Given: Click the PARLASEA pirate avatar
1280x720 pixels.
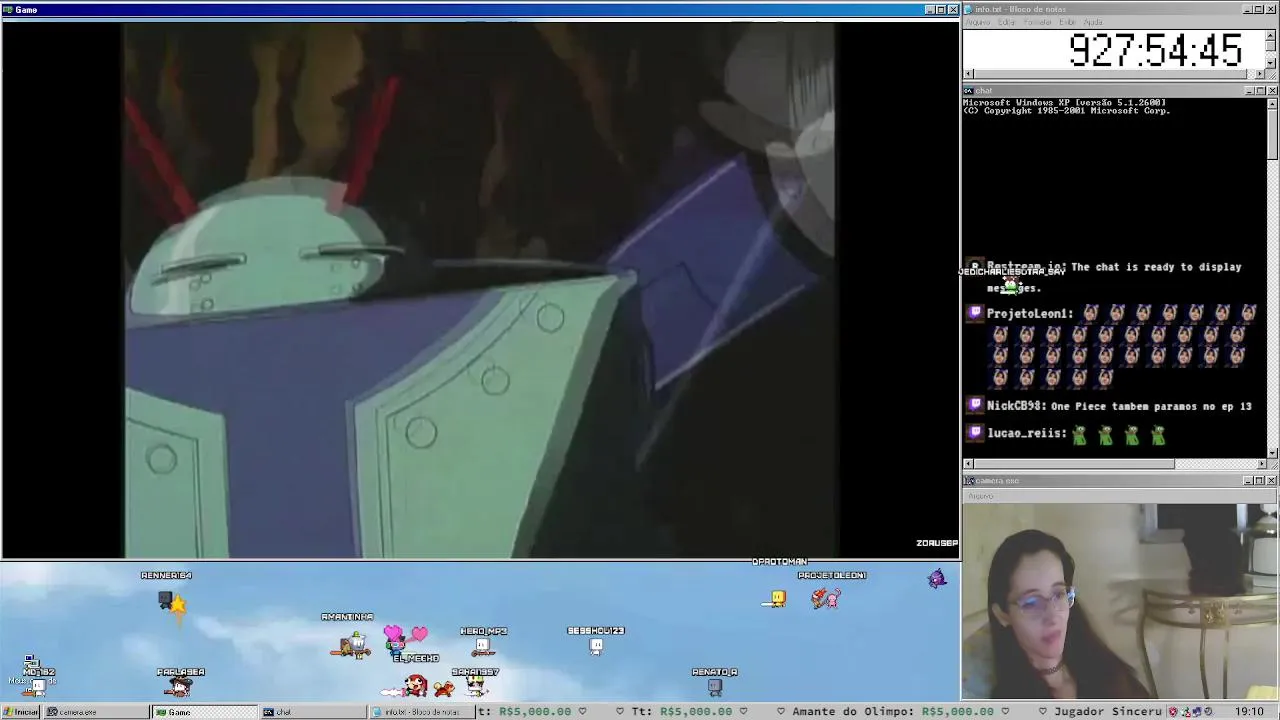Looking at the screenshot, I should pyautogui.click(x=180, y=687).
